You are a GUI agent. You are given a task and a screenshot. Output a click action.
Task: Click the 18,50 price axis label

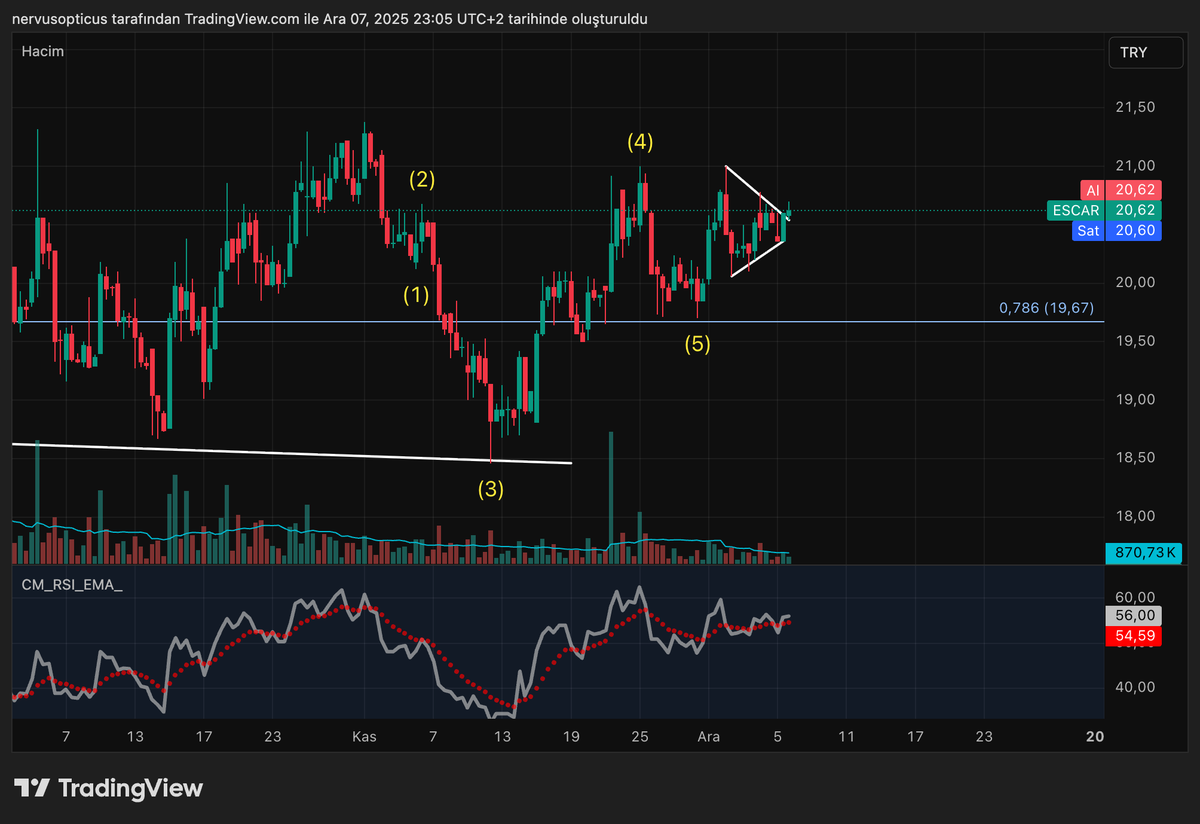click(1135, 458)
